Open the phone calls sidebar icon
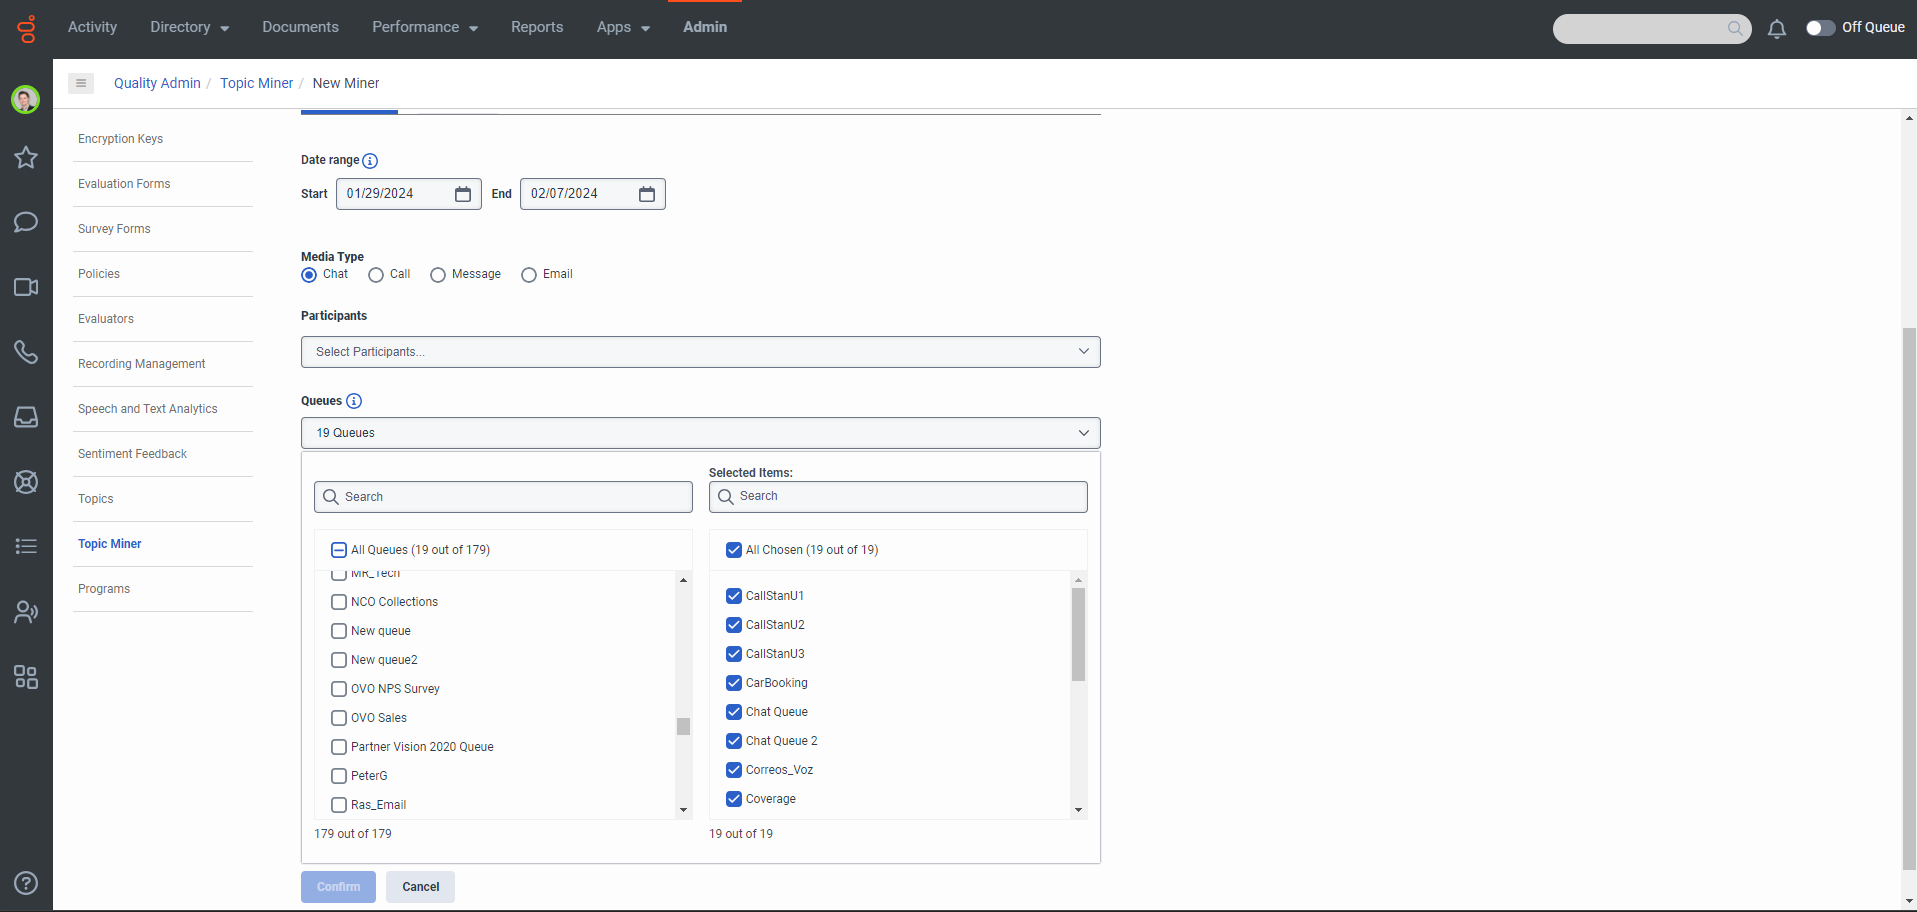 click(x=25, y=352)
